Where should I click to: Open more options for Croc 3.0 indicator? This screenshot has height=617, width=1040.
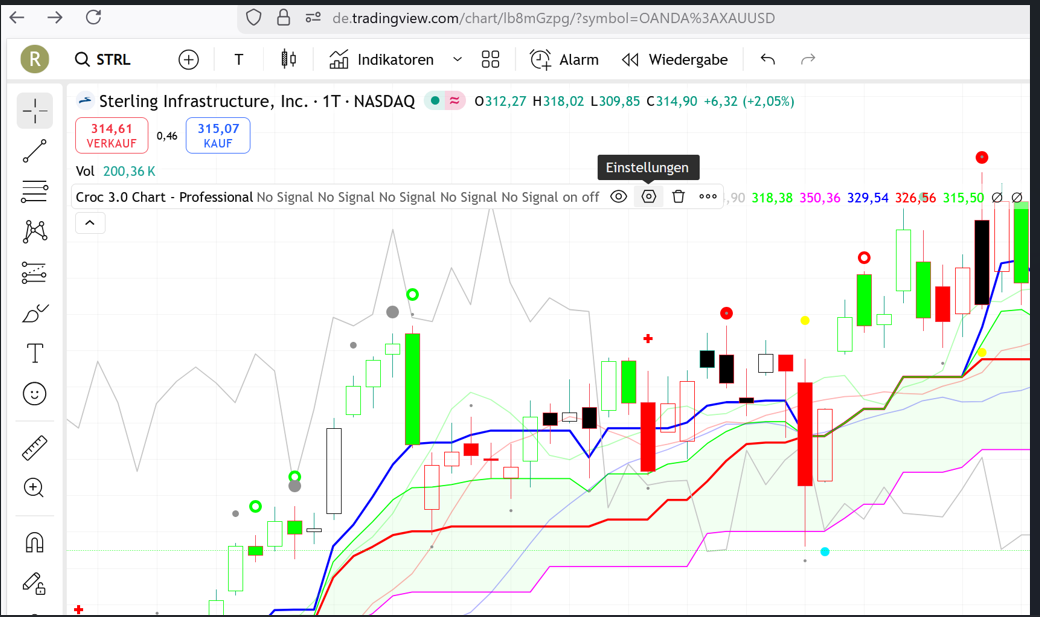point(708,197)
